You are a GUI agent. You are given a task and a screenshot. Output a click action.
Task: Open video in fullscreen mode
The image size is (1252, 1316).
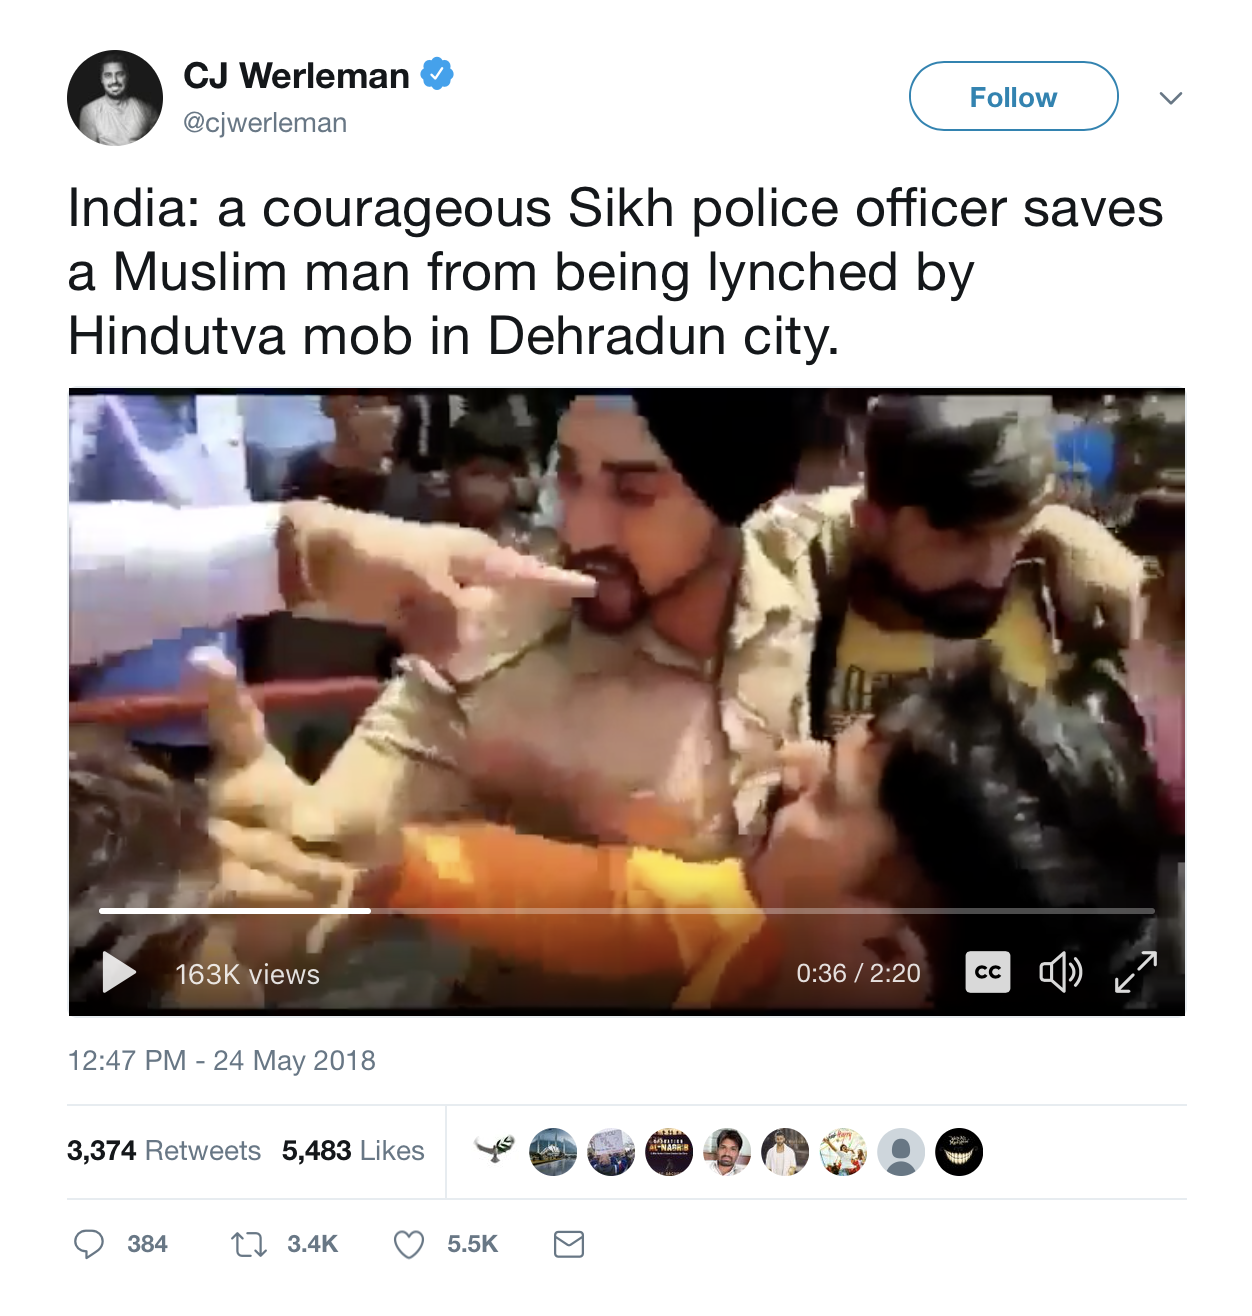point(1136,972)
